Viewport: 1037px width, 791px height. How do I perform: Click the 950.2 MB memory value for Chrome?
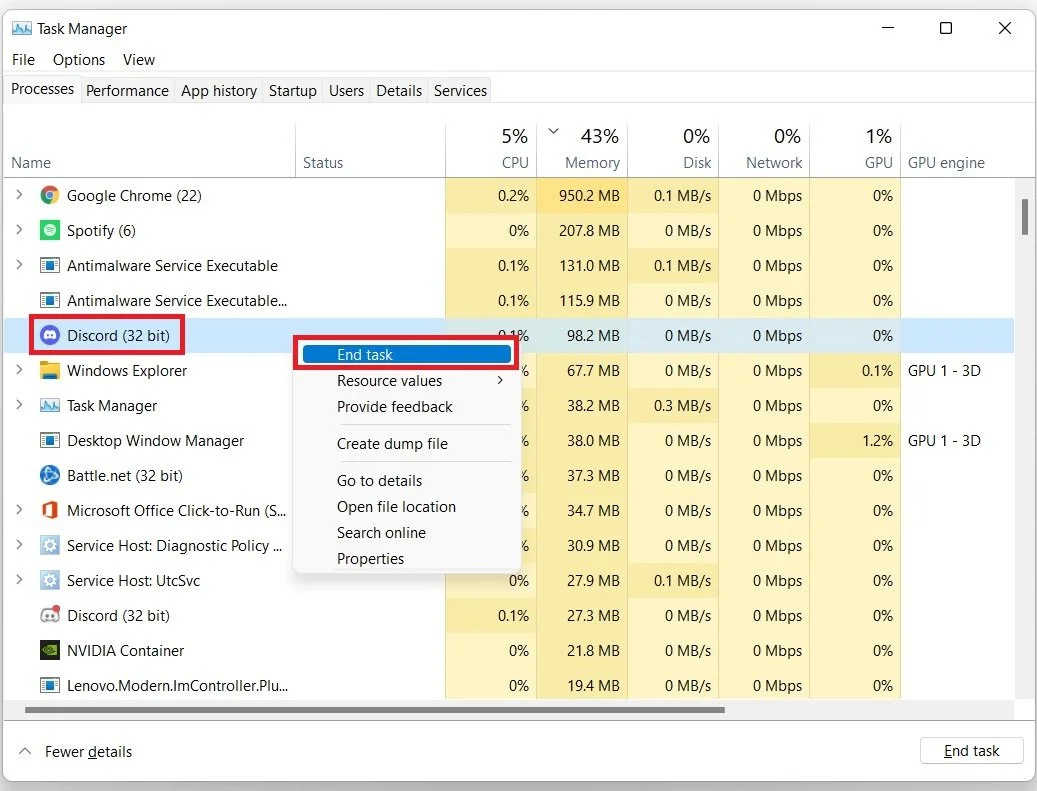(589, 196)
